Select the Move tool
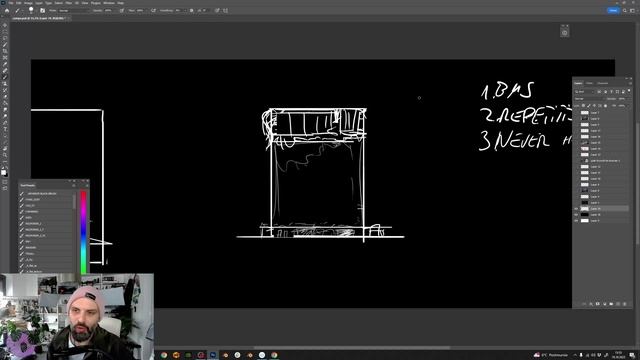 click(5, 25)
